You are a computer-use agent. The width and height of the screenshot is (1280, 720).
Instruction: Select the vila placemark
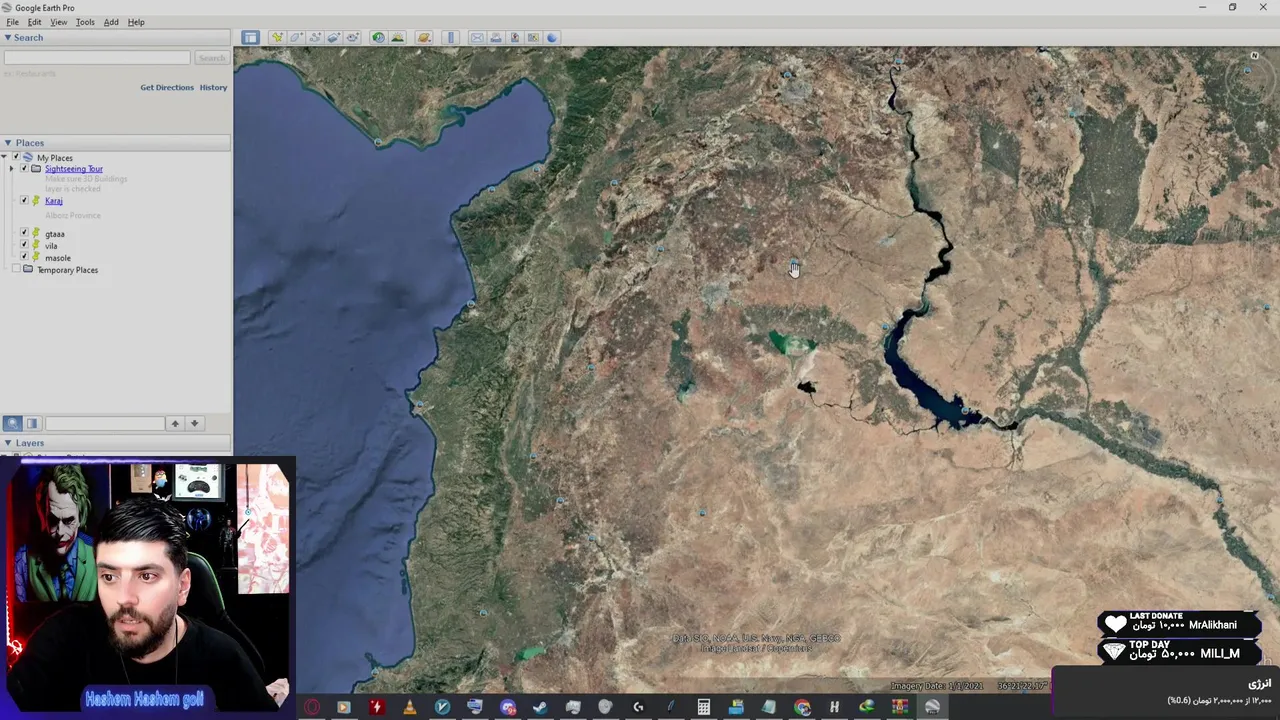click(x=51, y=246)
